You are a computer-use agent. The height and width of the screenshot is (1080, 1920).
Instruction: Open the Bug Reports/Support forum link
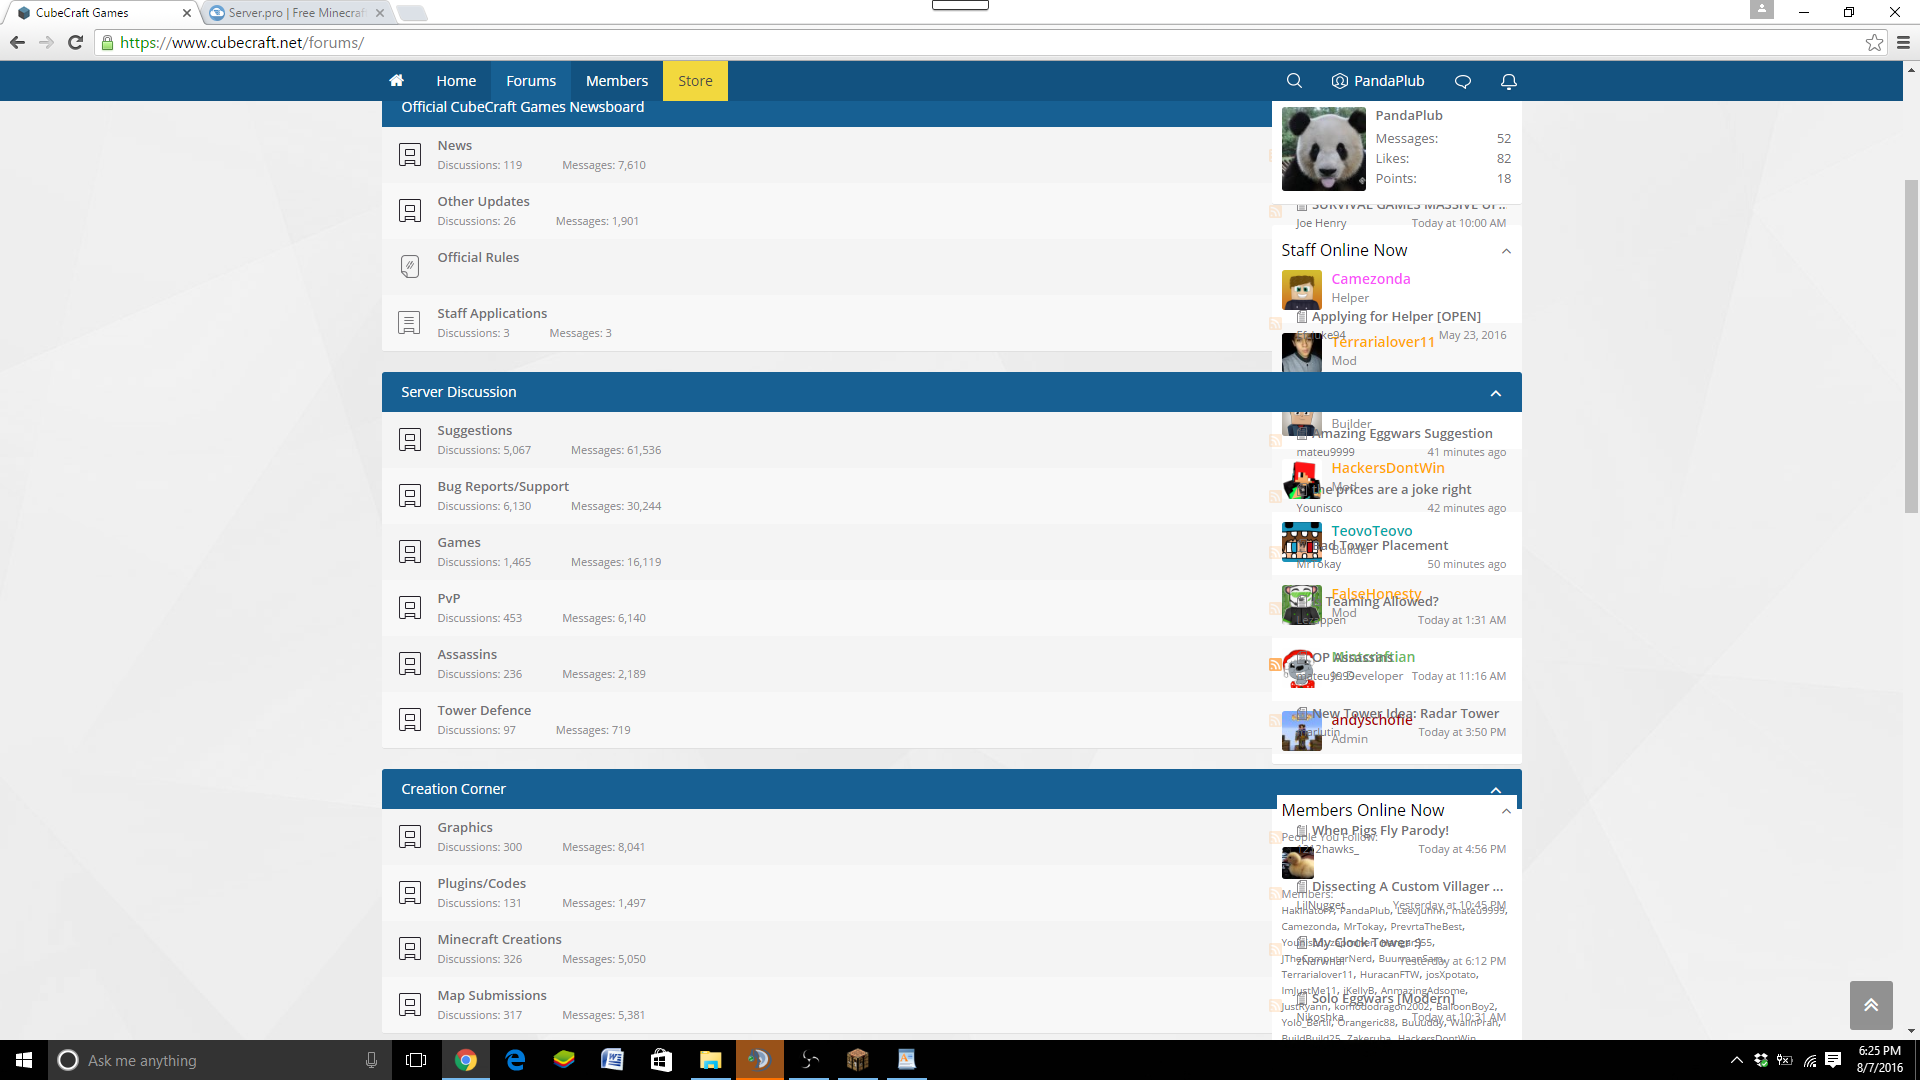pos(503,486)
